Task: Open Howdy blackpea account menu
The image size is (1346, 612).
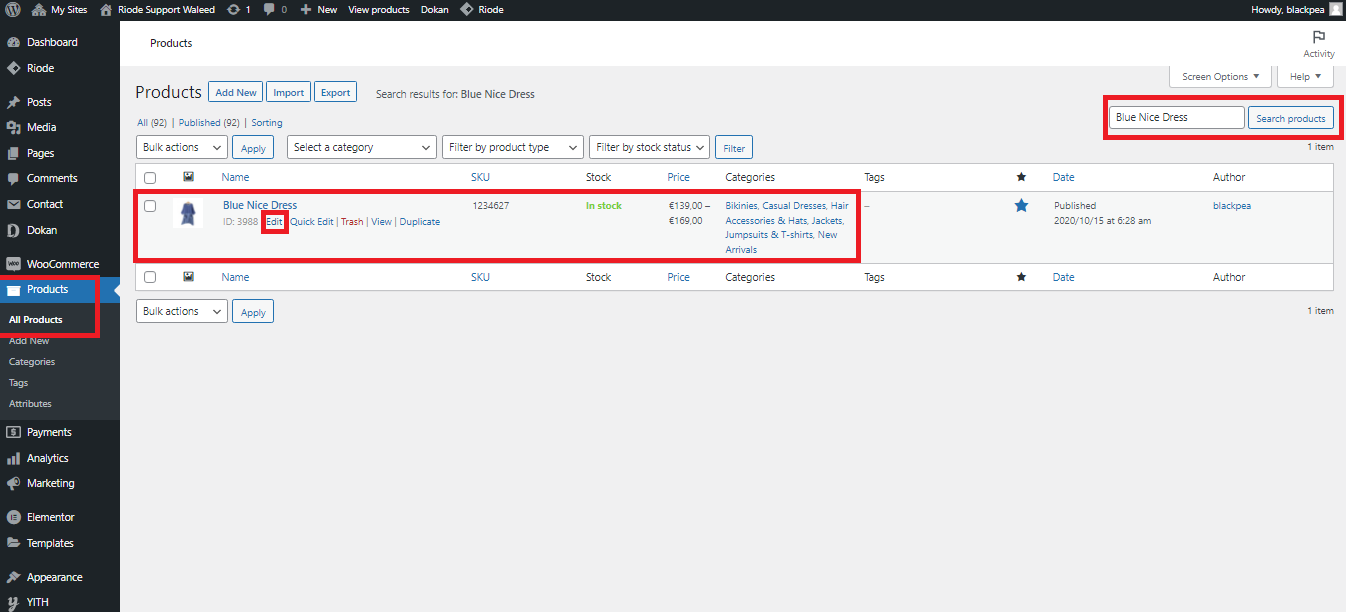Action: pyautogui.click(x=1296, y=9)
